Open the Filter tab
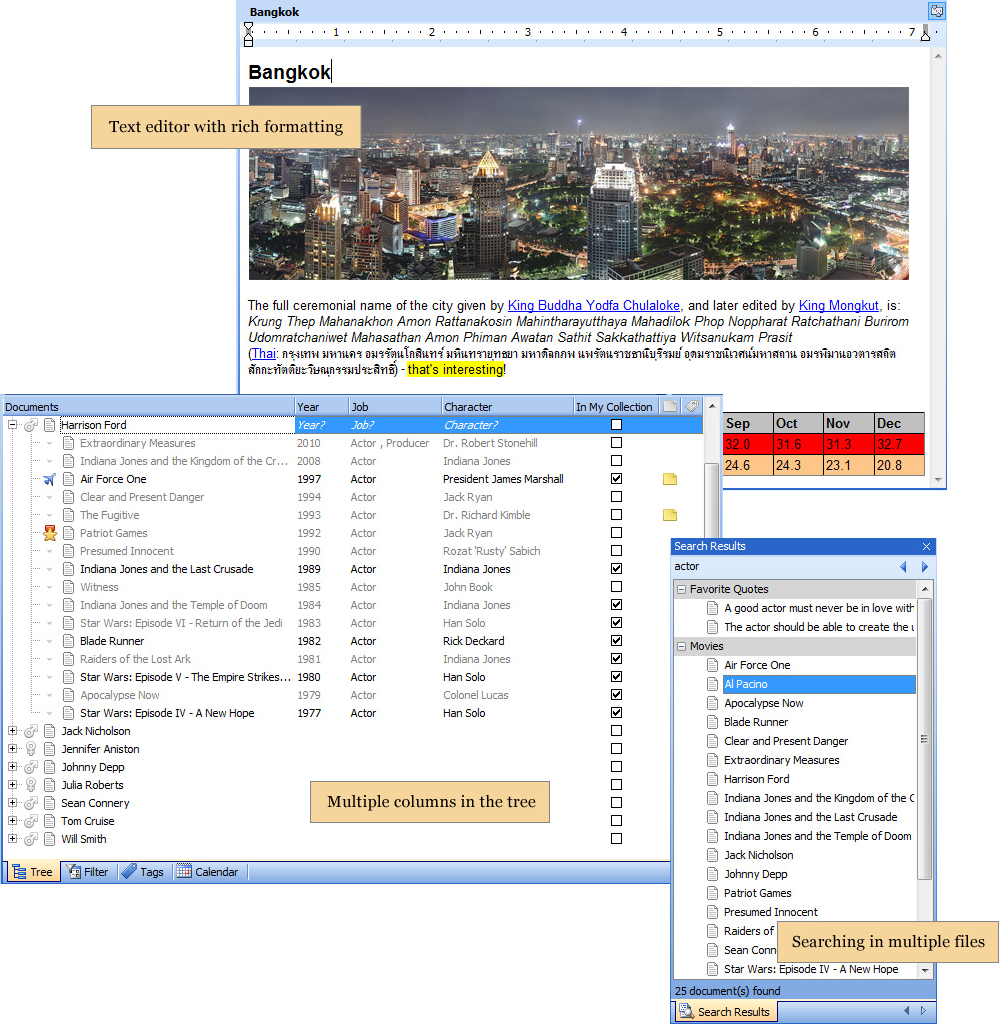 pos(87,872)
